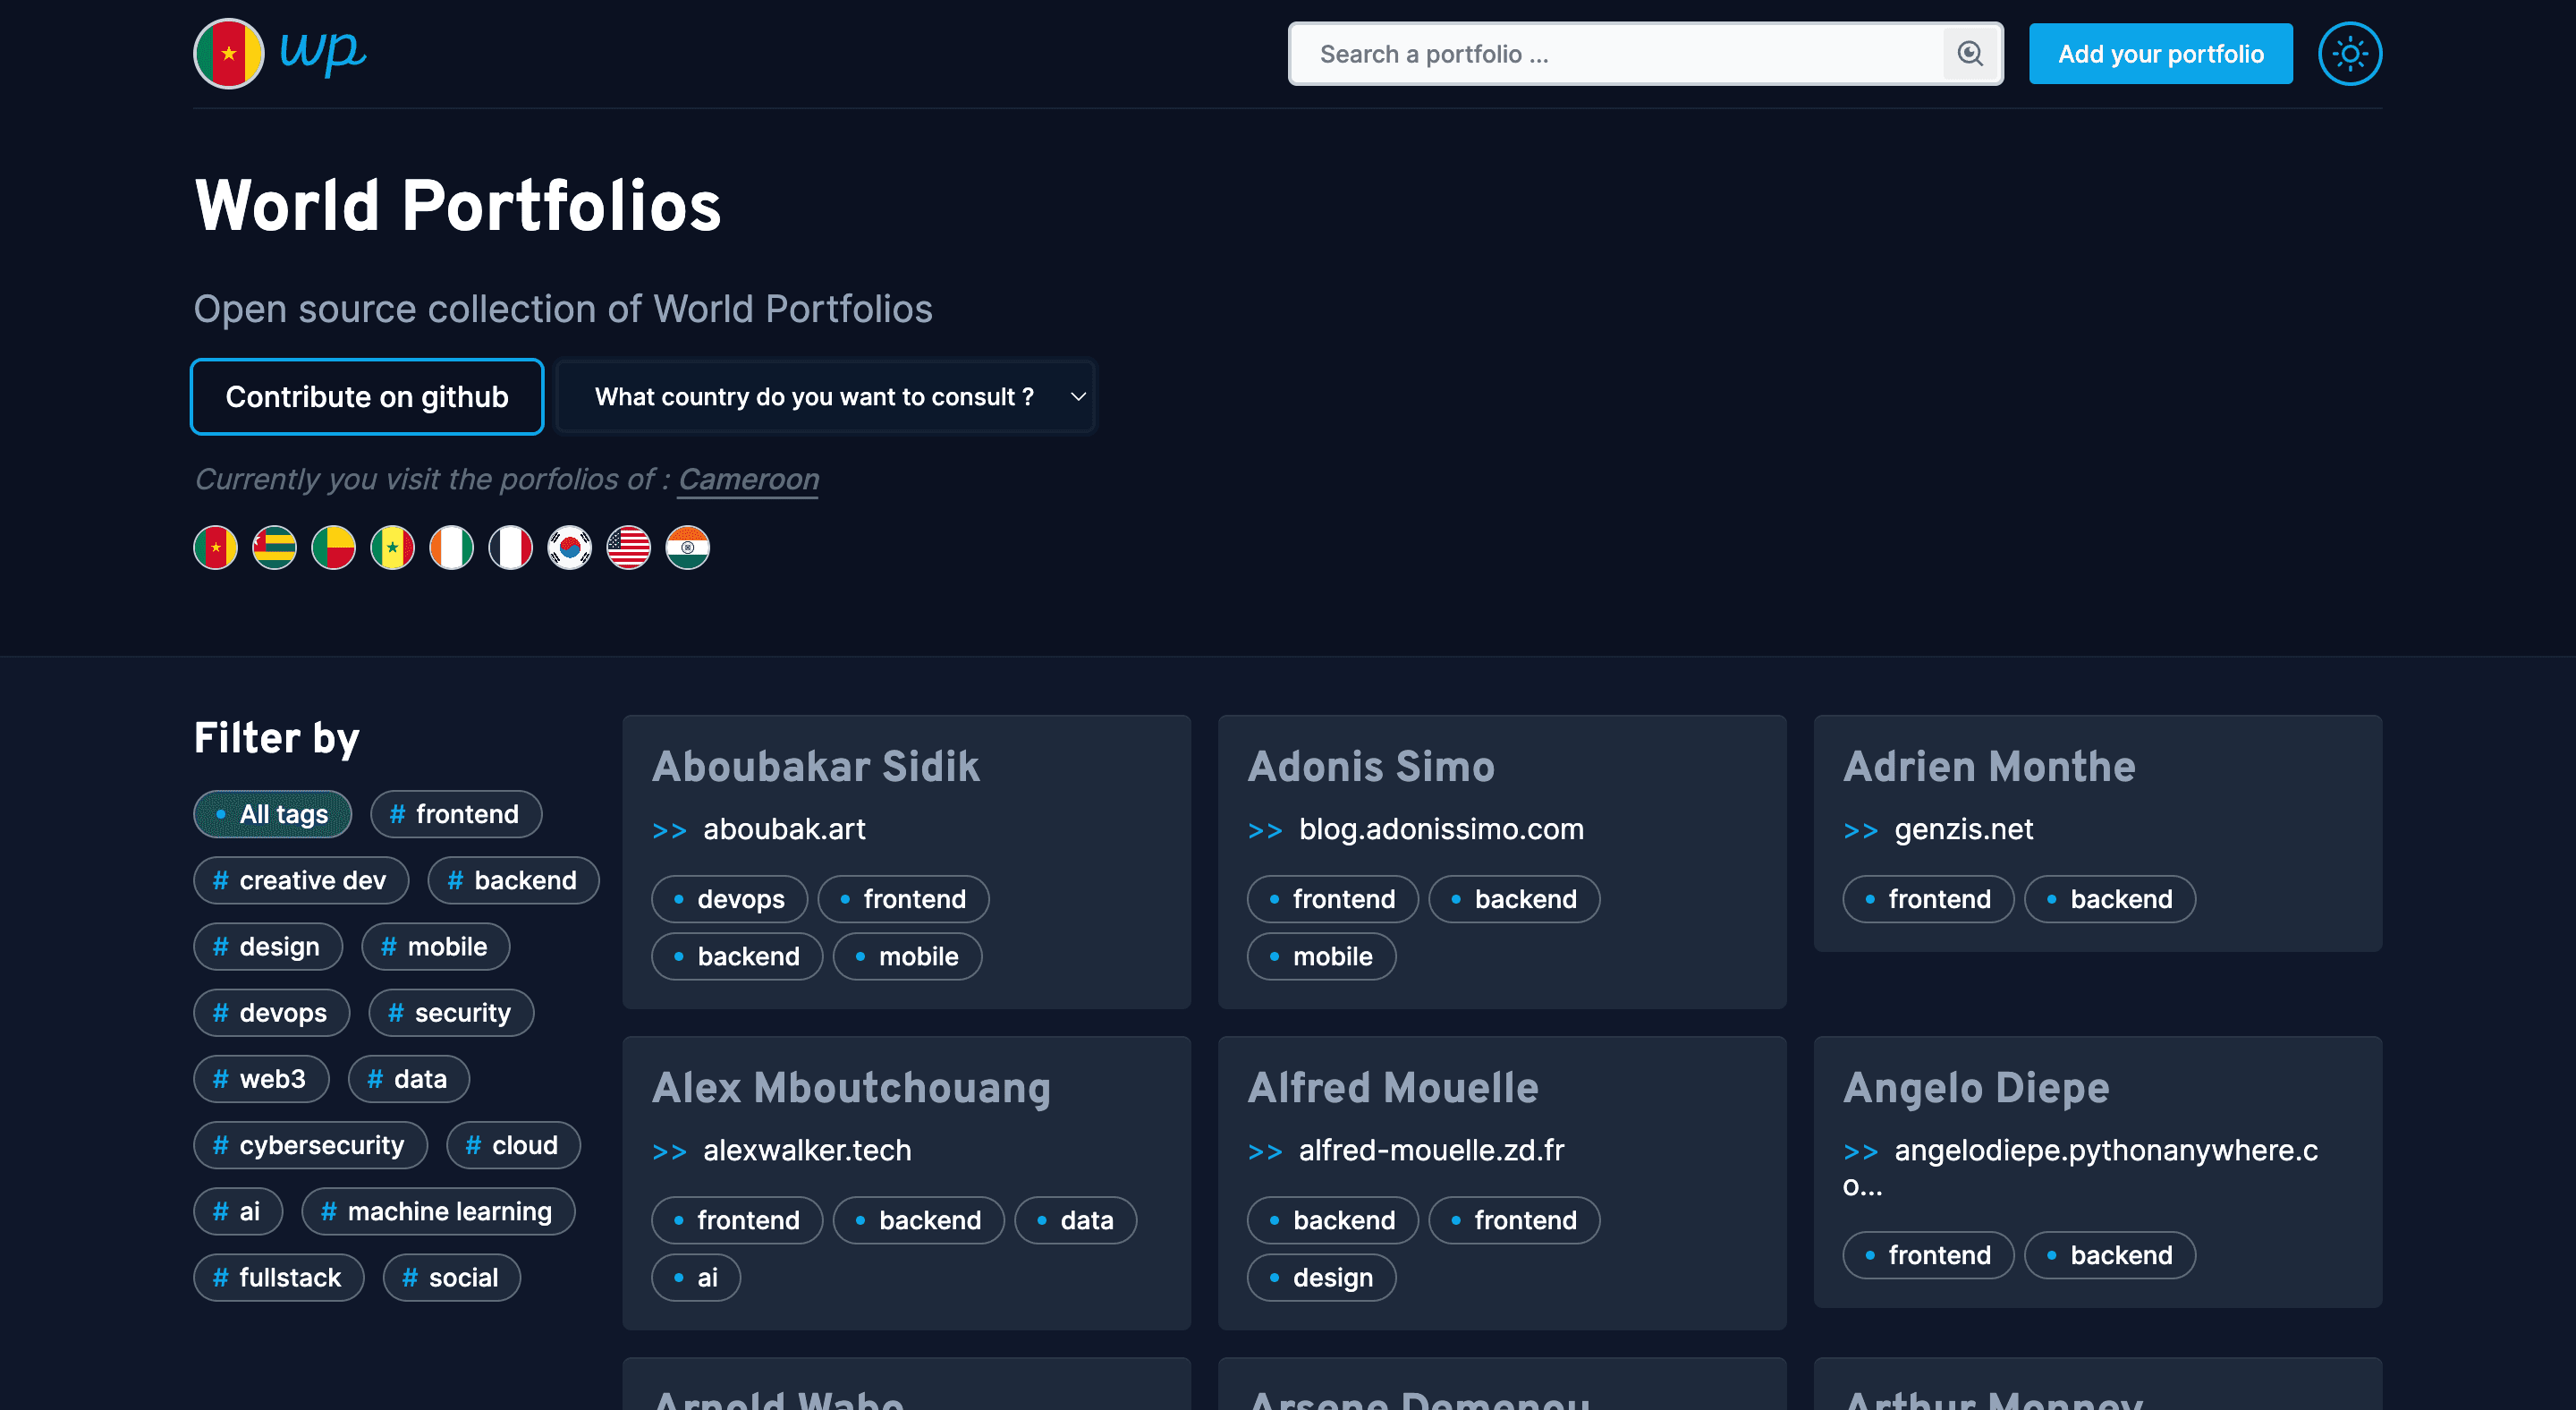Image resolution: width=2576 pixels, height=1410 pixels.
Task: Click Add your portfolio button
Action: (x=2160, y=54)
